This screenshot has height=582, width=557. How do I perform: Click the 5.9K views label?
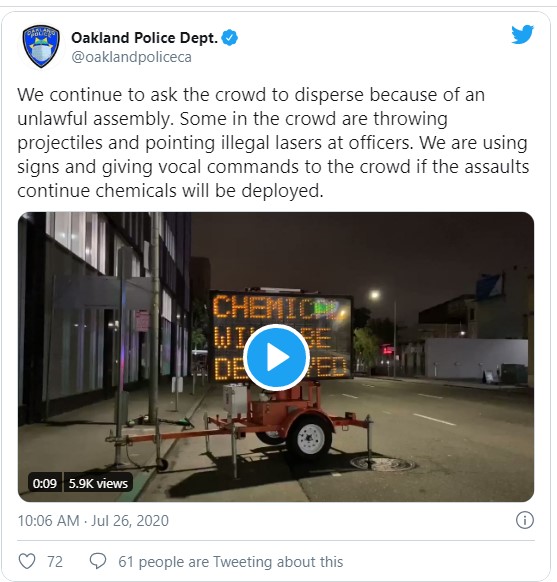coord(98,483)
